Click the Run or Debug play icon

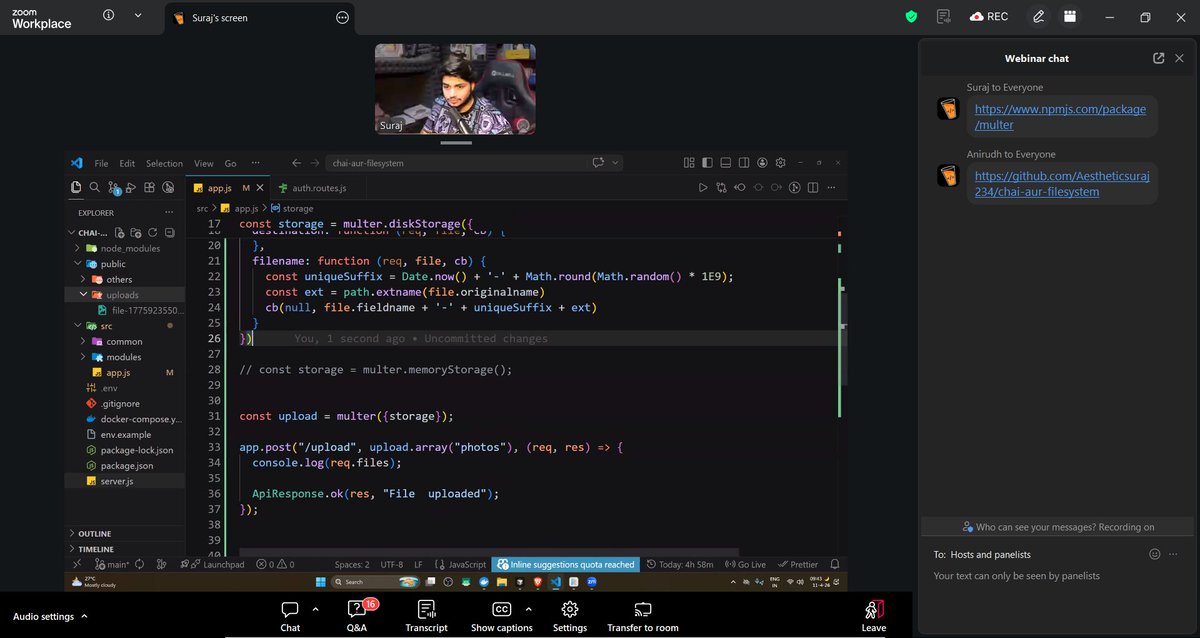tap(703, 187)
